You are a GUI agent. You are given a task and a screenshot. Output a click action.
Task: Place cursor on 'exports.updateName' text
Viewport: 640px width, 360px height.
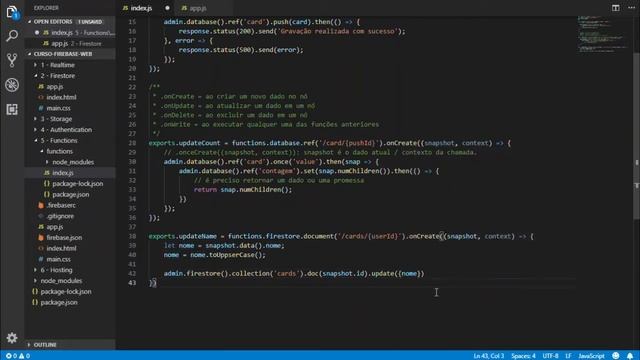182,236
